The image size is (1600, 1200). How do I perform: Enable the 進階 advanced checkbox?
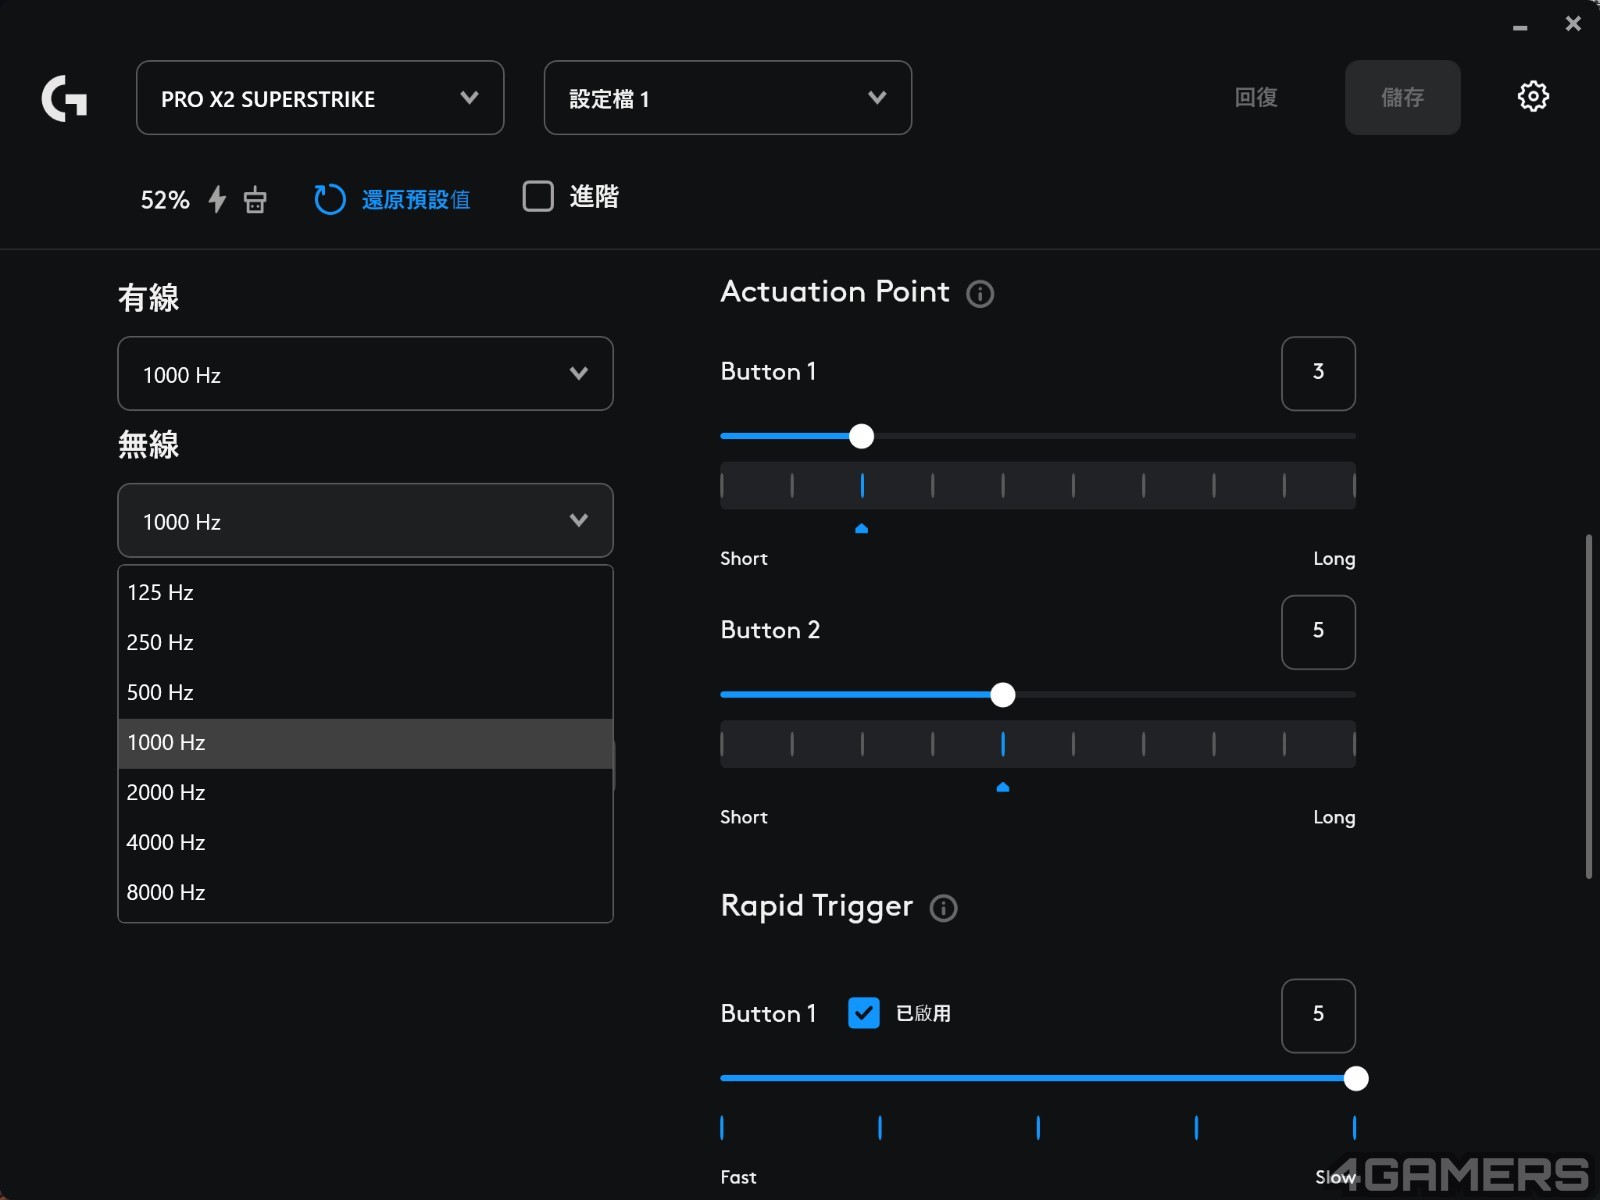(538, 196)
